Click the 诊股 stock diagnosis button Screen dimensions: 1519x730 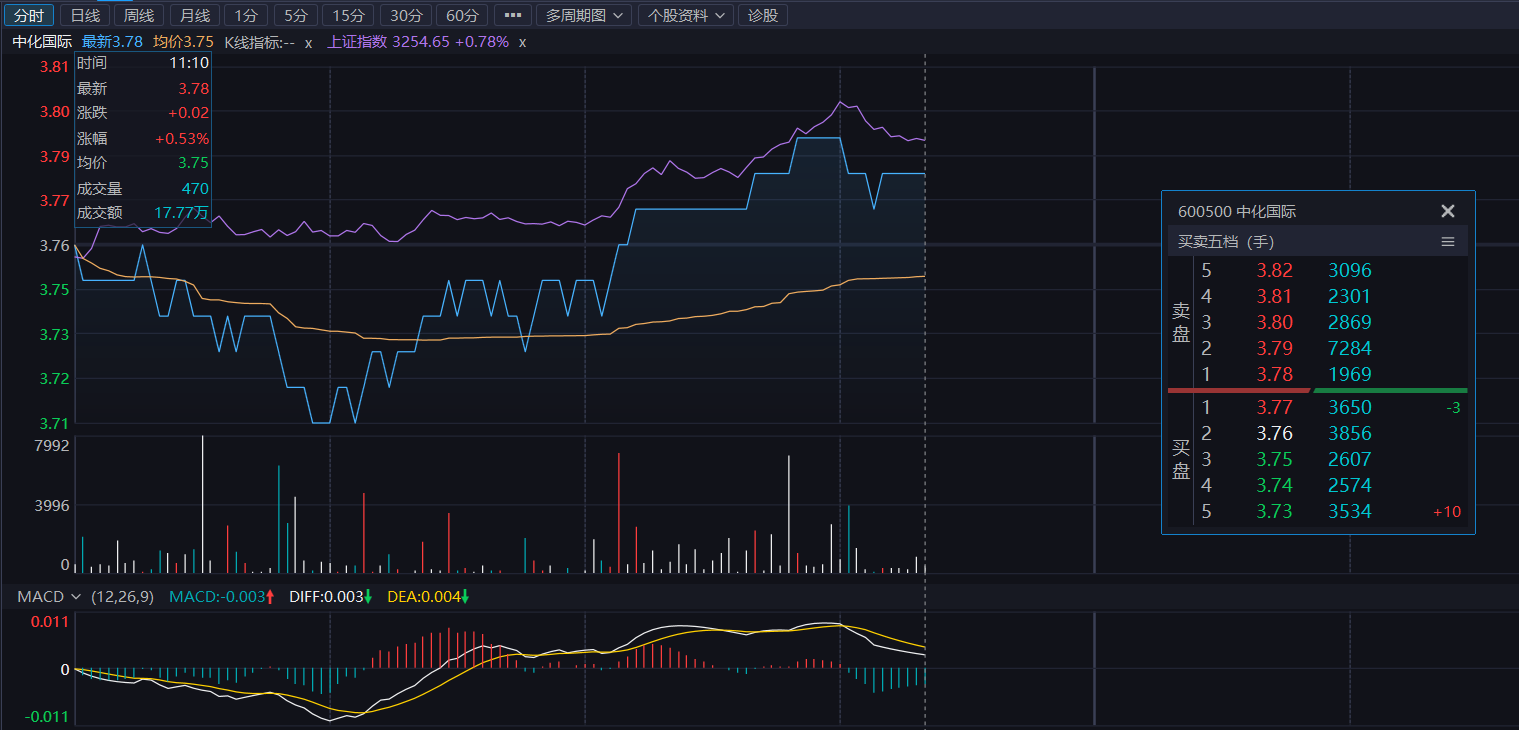pos(763,15)
